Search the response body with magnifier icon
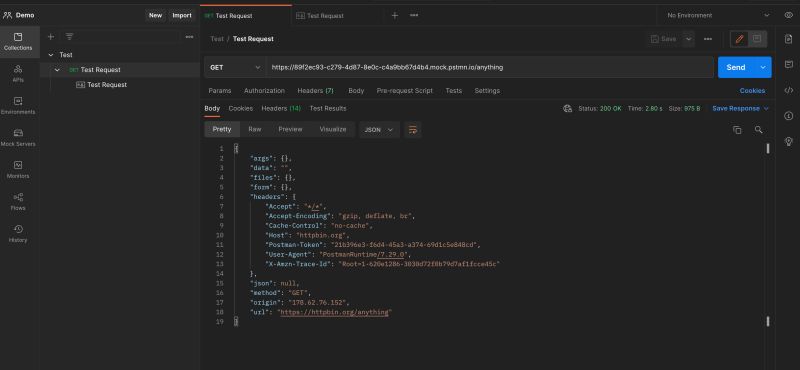The height and width of the screenshot is (370, 800). pyautogui.click(x=759, y=130)
